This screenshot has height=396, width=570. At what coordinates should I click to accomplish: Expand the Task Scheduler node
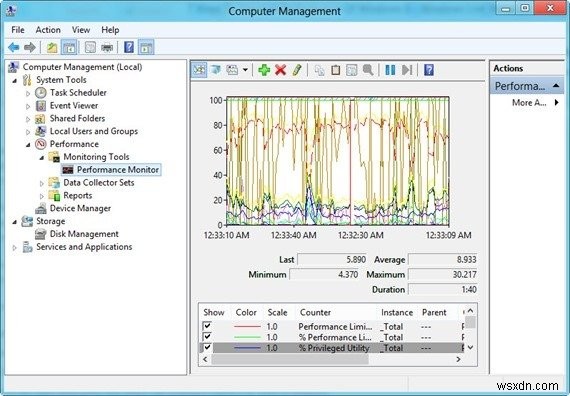28,93
